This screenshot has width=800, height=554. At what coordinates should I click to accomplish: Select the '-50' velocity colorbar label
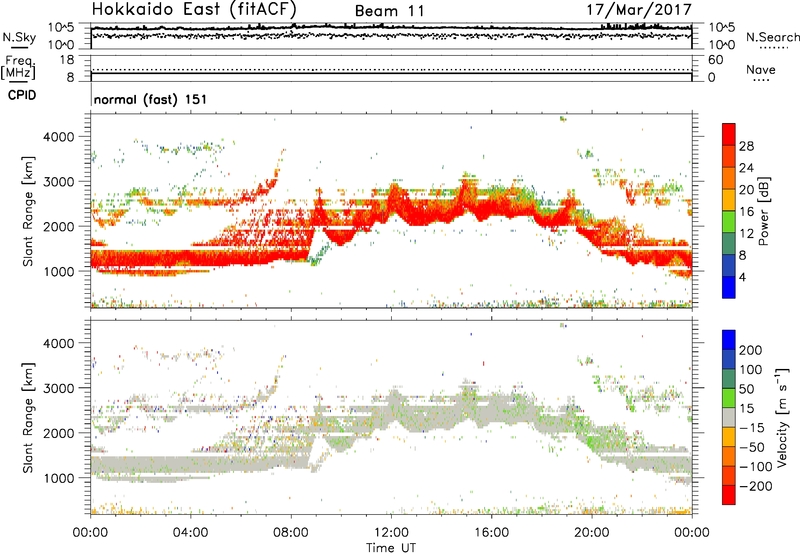tap(752, 447)
